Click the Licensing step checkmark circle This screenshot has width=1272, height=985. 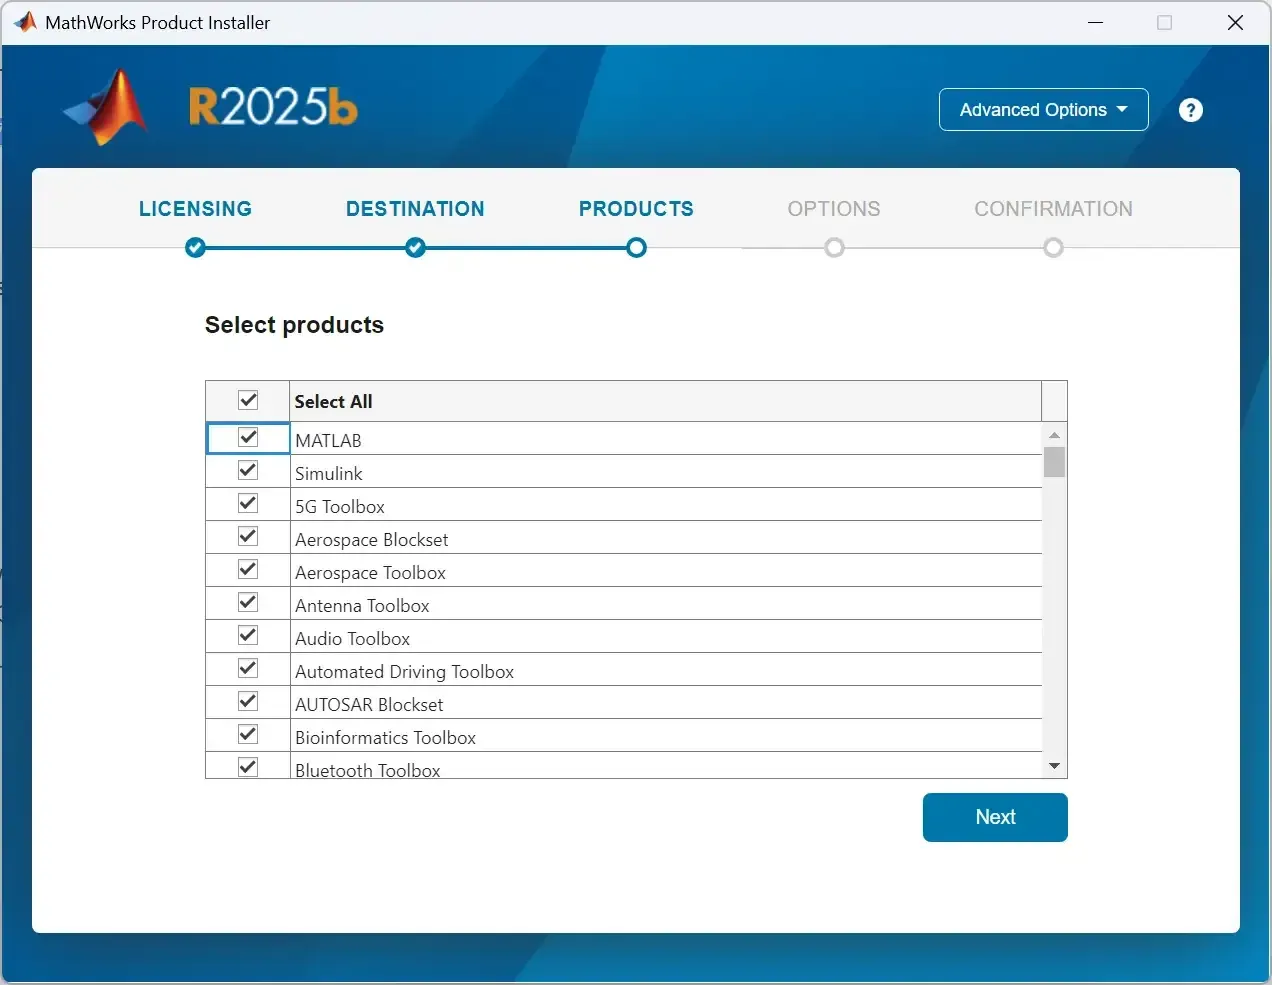(195, 247)
